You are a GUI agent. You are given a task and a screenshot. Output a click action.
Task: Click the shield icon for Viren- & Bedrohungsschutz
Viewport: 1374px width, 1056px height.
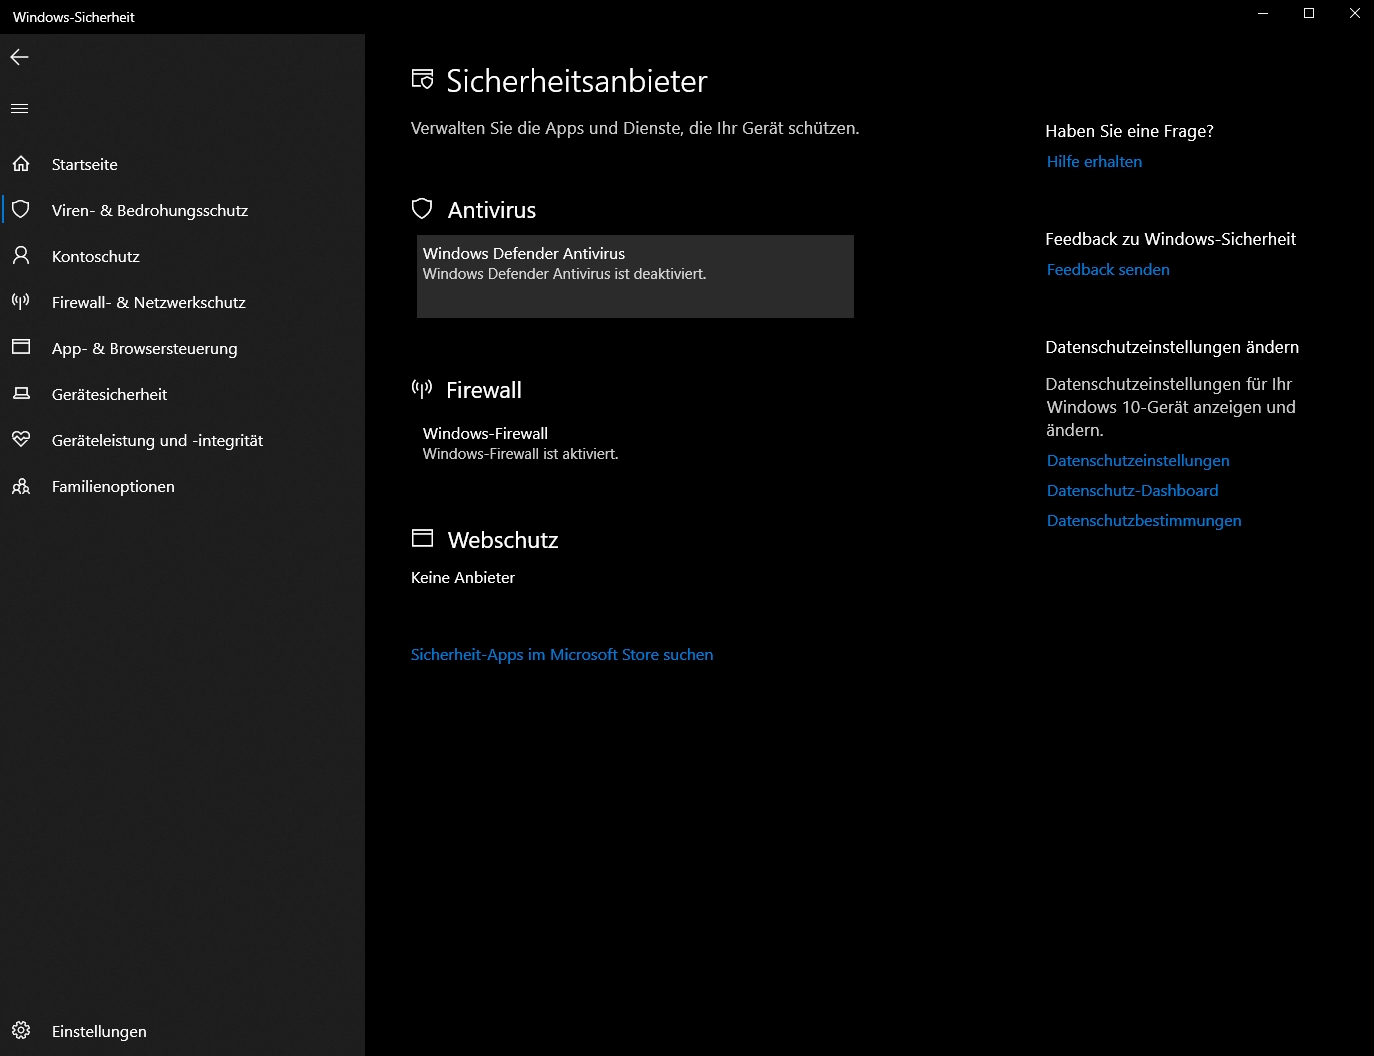pyautogui.click(x=21, y=210)
